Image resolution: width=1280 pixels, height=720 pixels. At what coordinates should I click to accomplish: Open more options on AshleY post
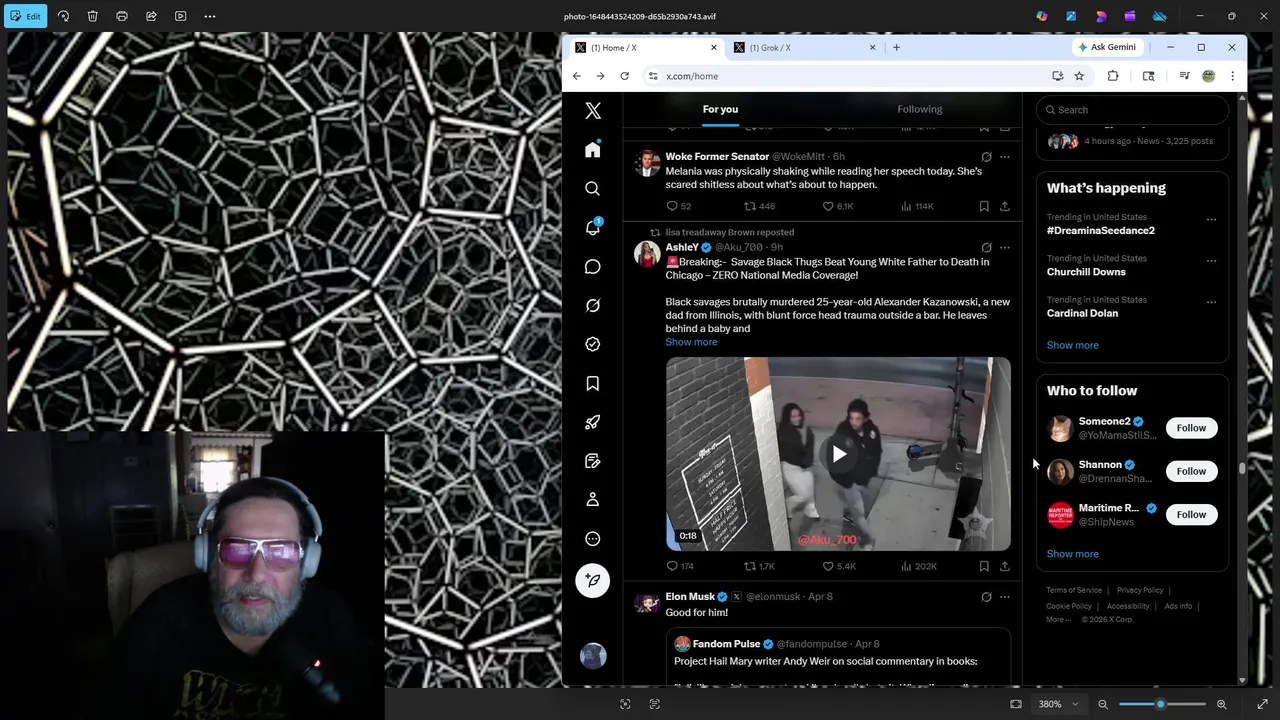click(1005, 247)
